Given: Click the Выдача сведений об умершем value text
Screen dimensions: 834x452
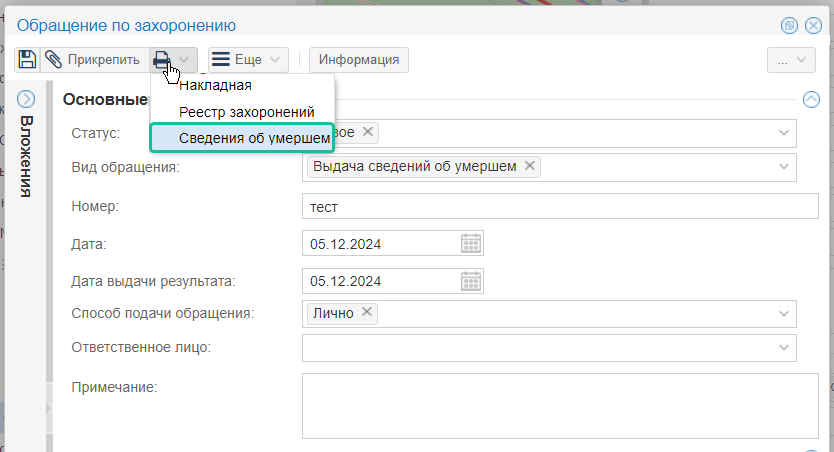Looking at the screenshot, I should point(414,166).
